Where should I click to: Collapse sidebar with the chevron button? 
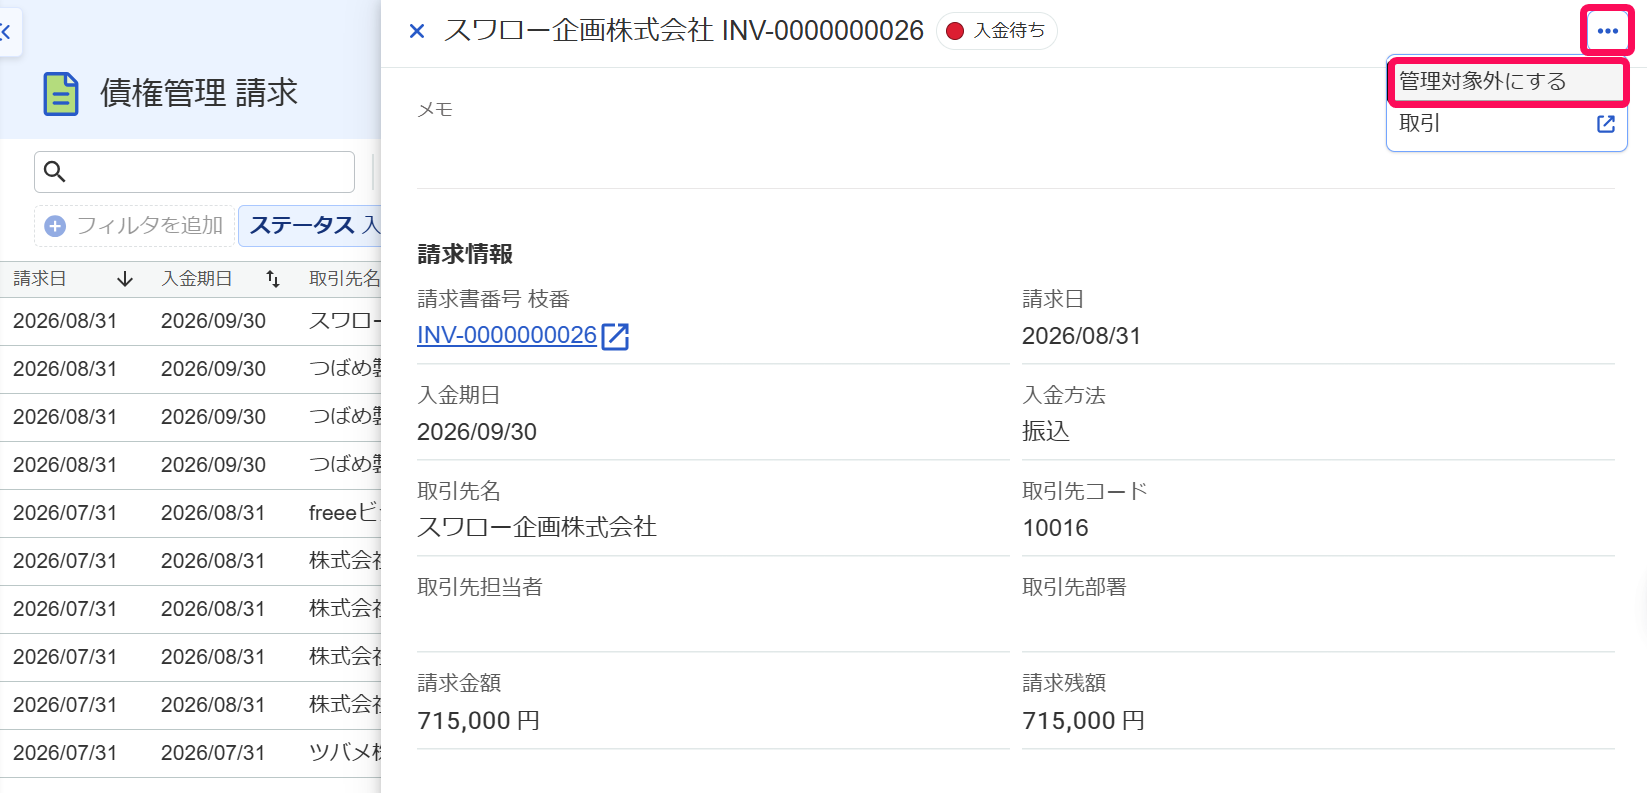[x=8, y=32]
